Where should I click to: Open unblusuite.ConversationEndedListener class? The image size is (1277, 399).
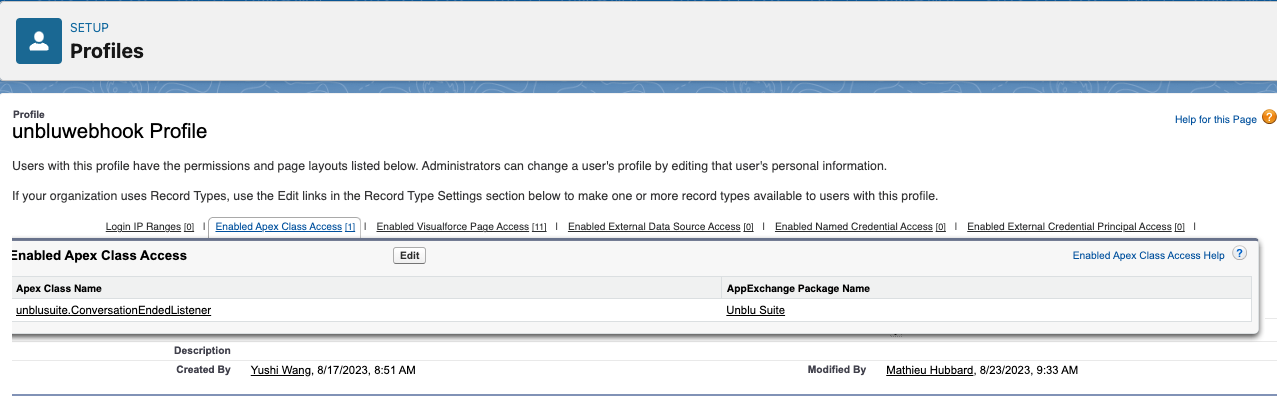tap(113, 310)
